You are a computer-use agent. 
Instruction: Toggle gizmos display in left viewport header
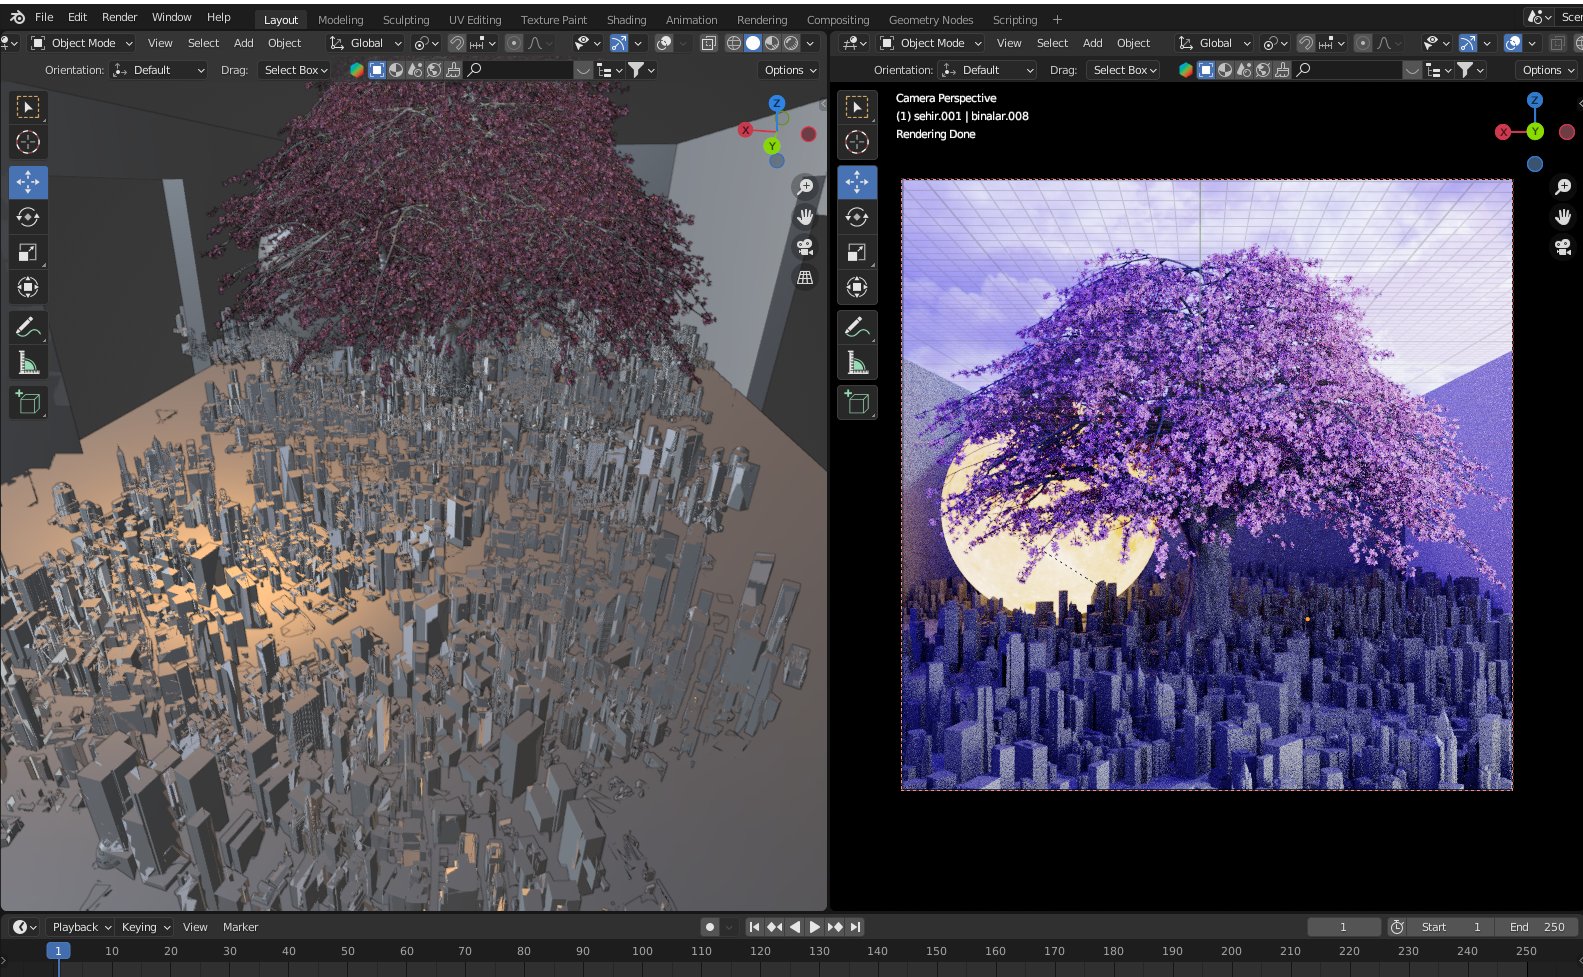(619, 43)
